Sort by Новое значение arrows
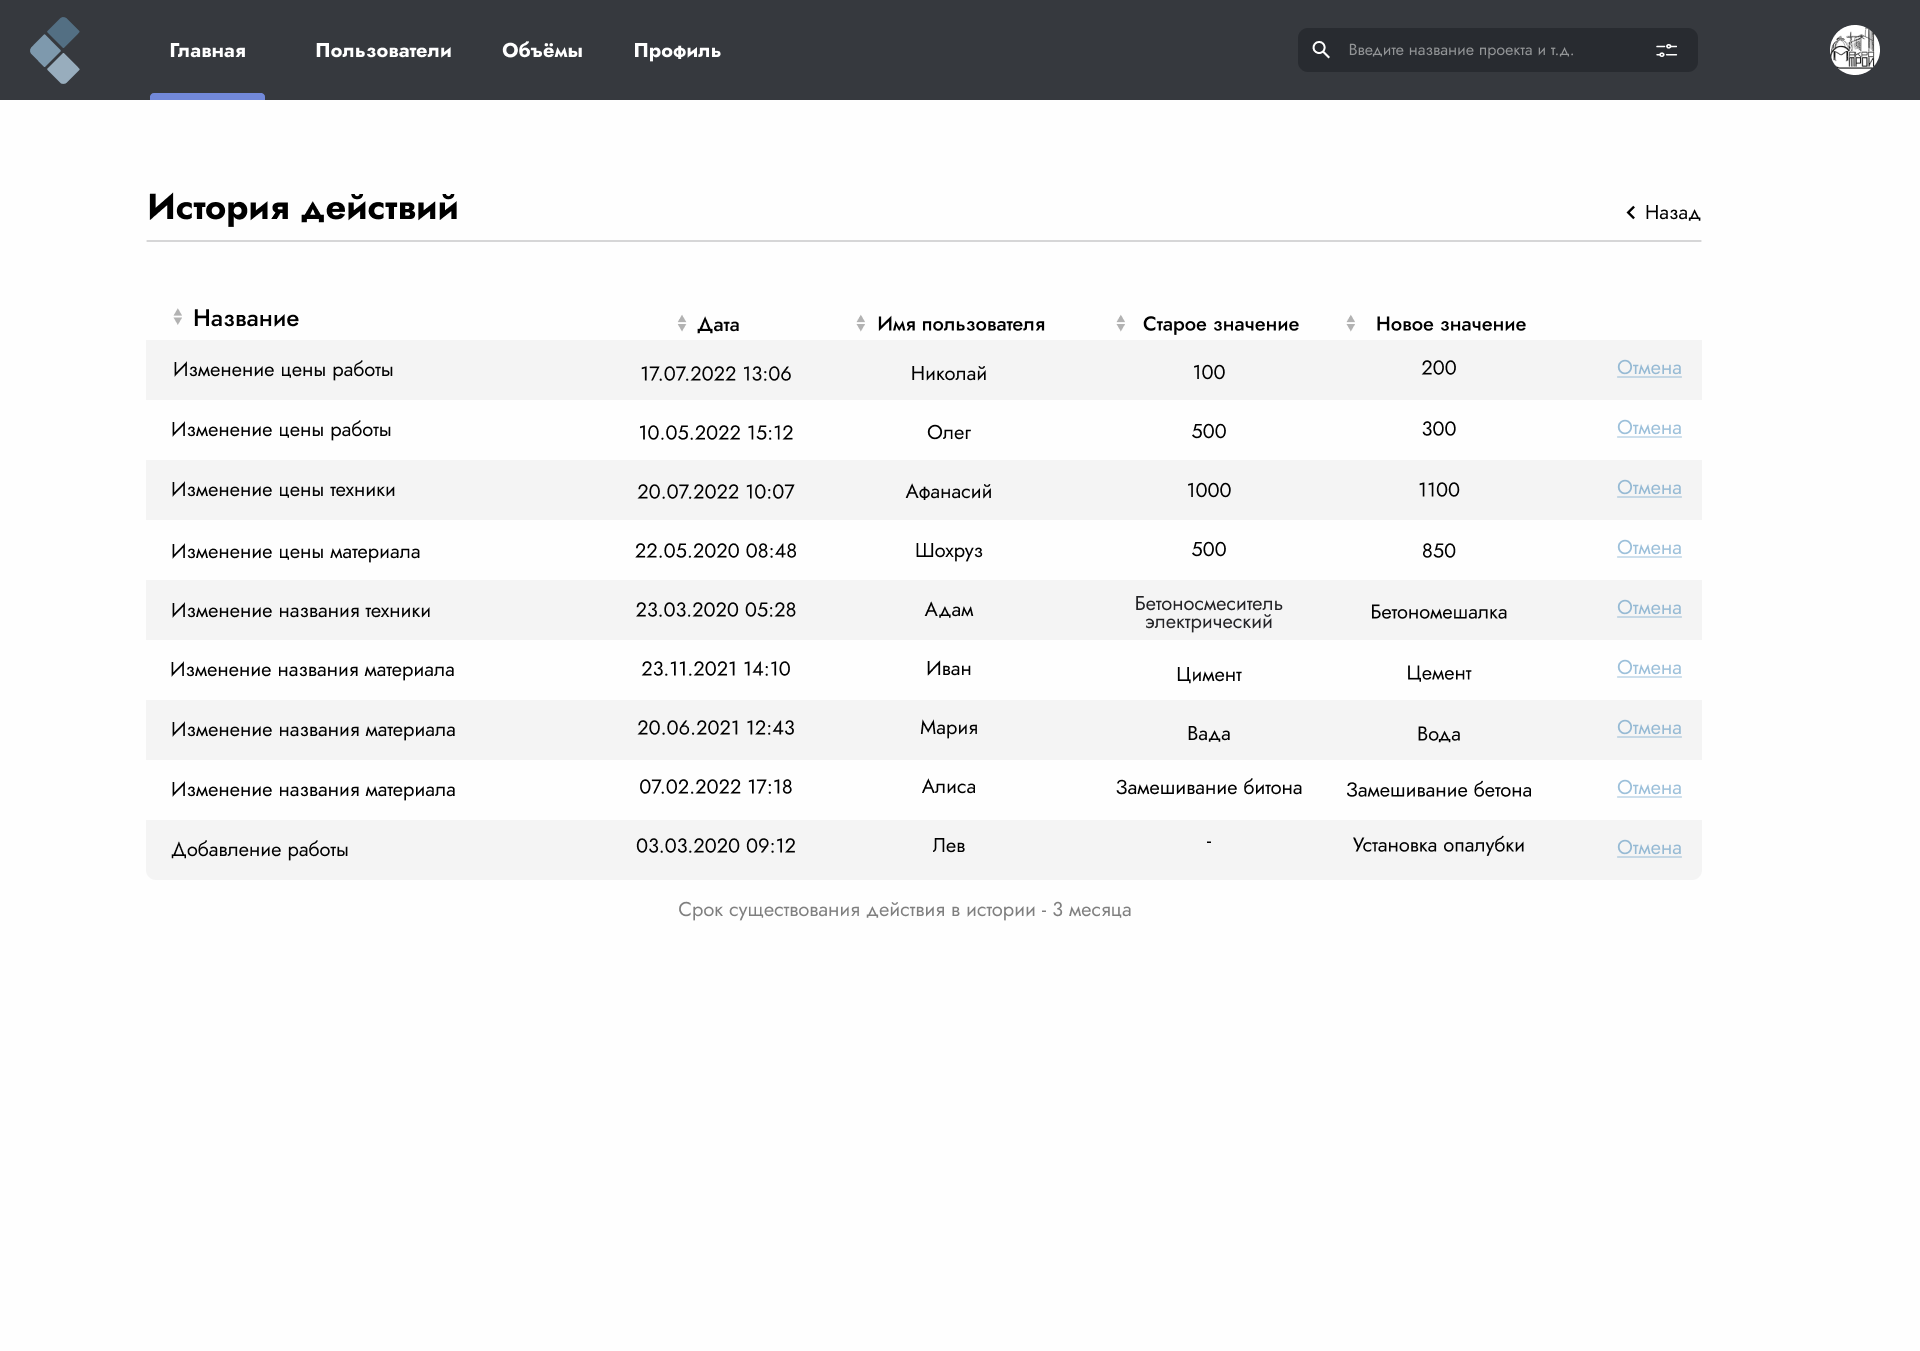 pos(1350,324)
